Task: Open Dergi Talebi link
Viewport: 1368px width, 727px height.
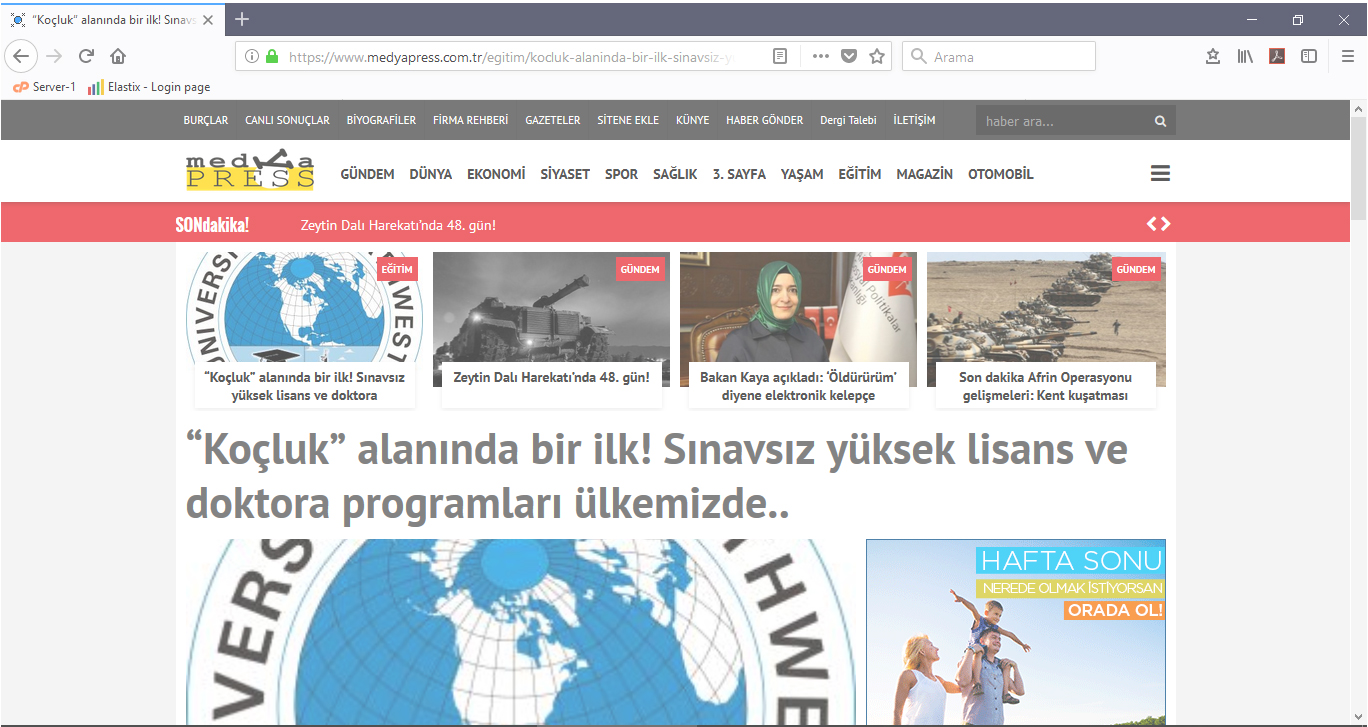Action: (x=848, y=120)
